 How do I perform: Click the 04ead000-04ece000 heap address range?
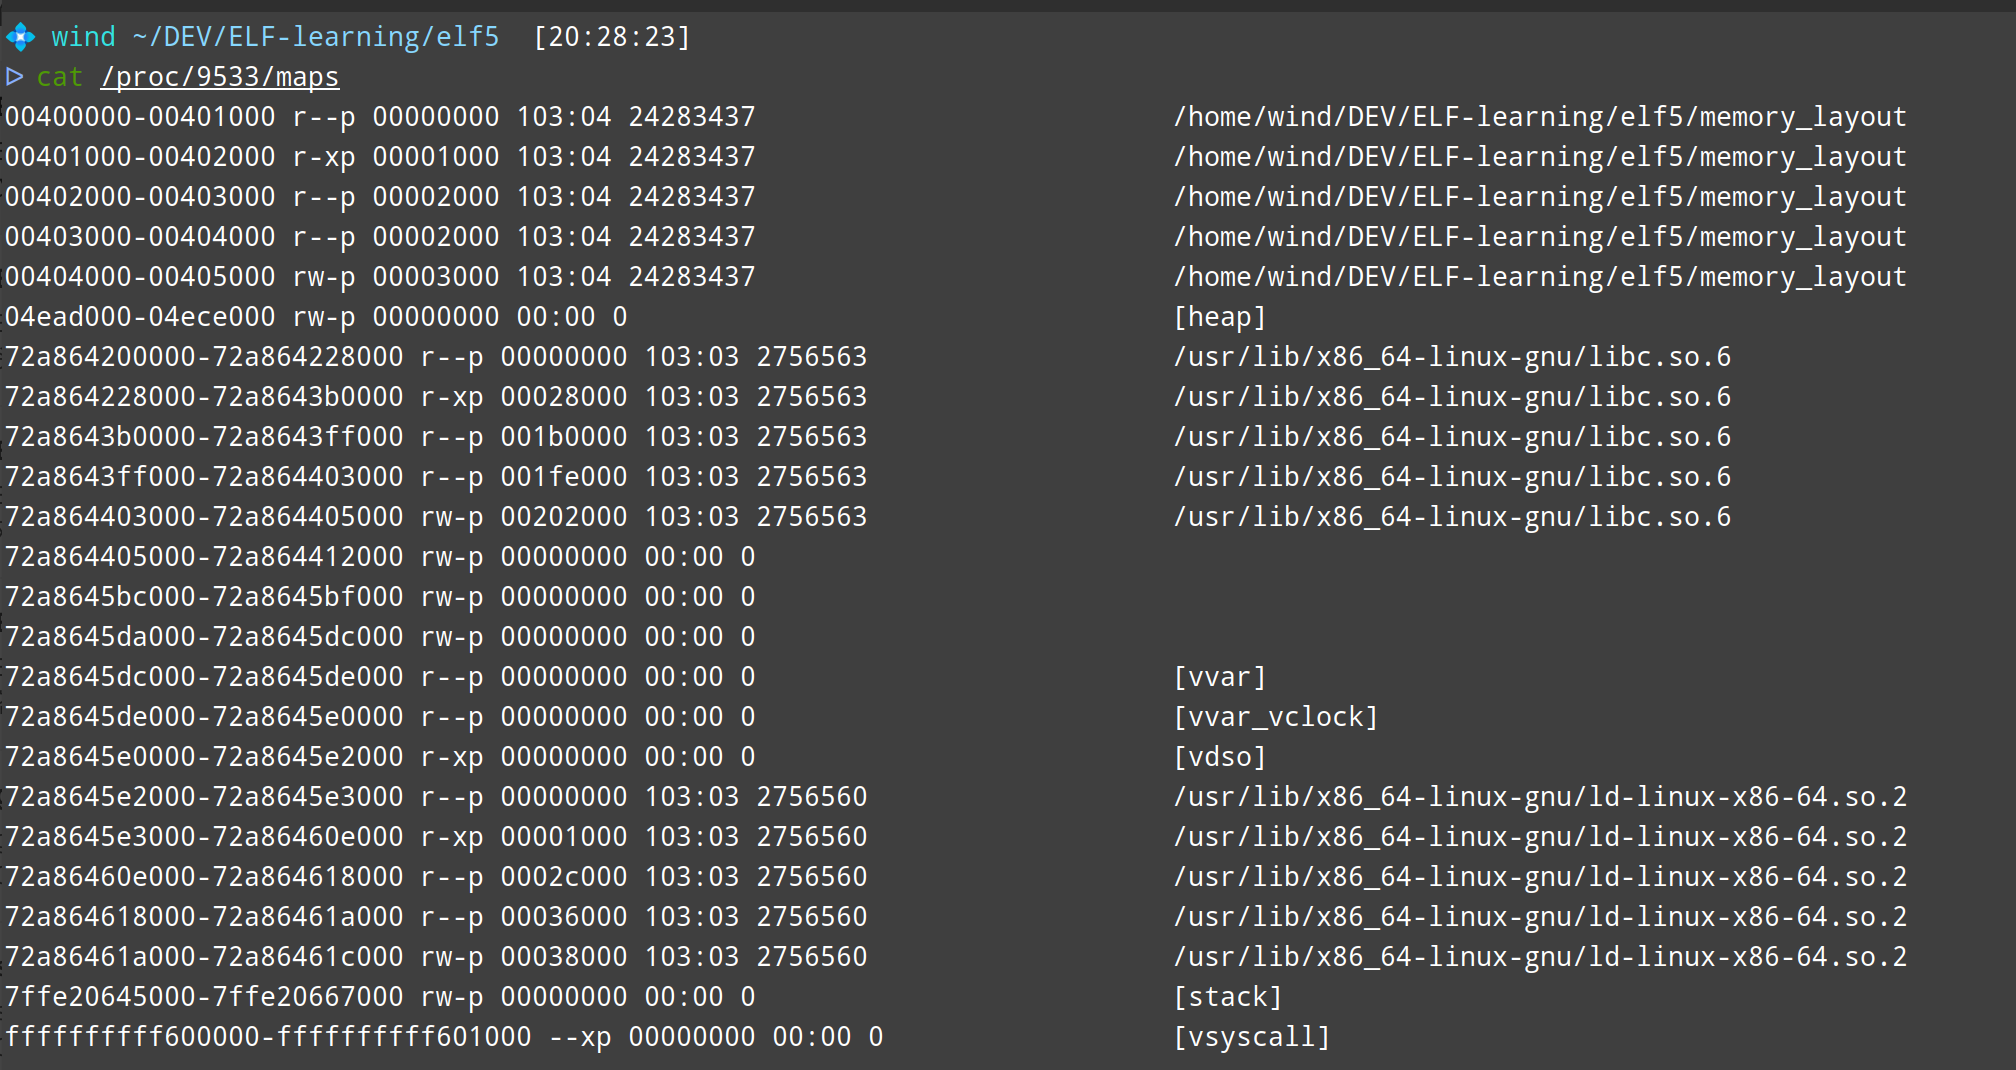(x=140, y=317)
